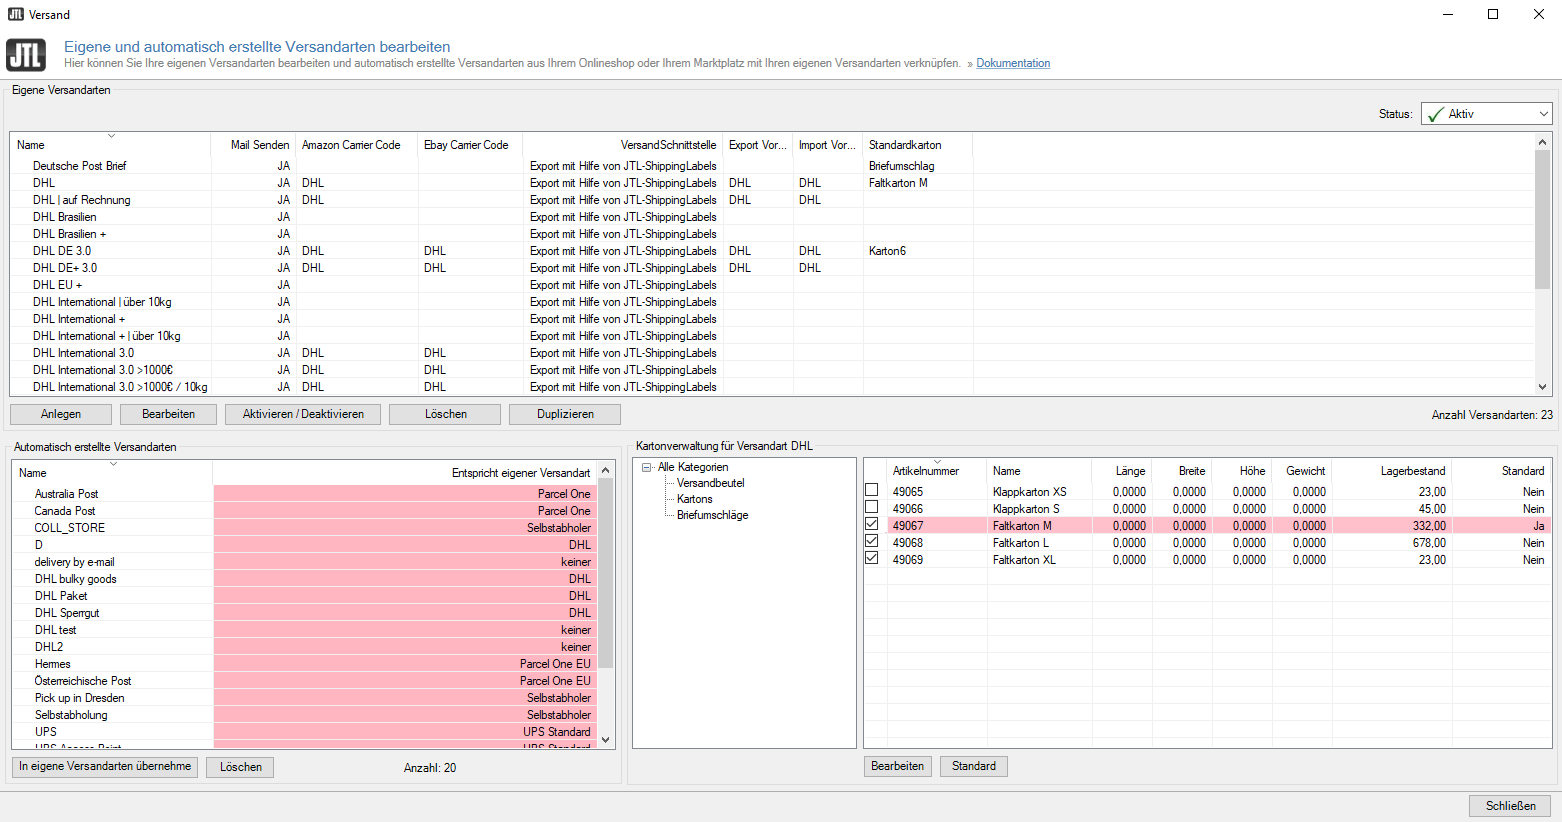
Task: Select Briefumschläge category in tree
Action: tap(712, 515)
